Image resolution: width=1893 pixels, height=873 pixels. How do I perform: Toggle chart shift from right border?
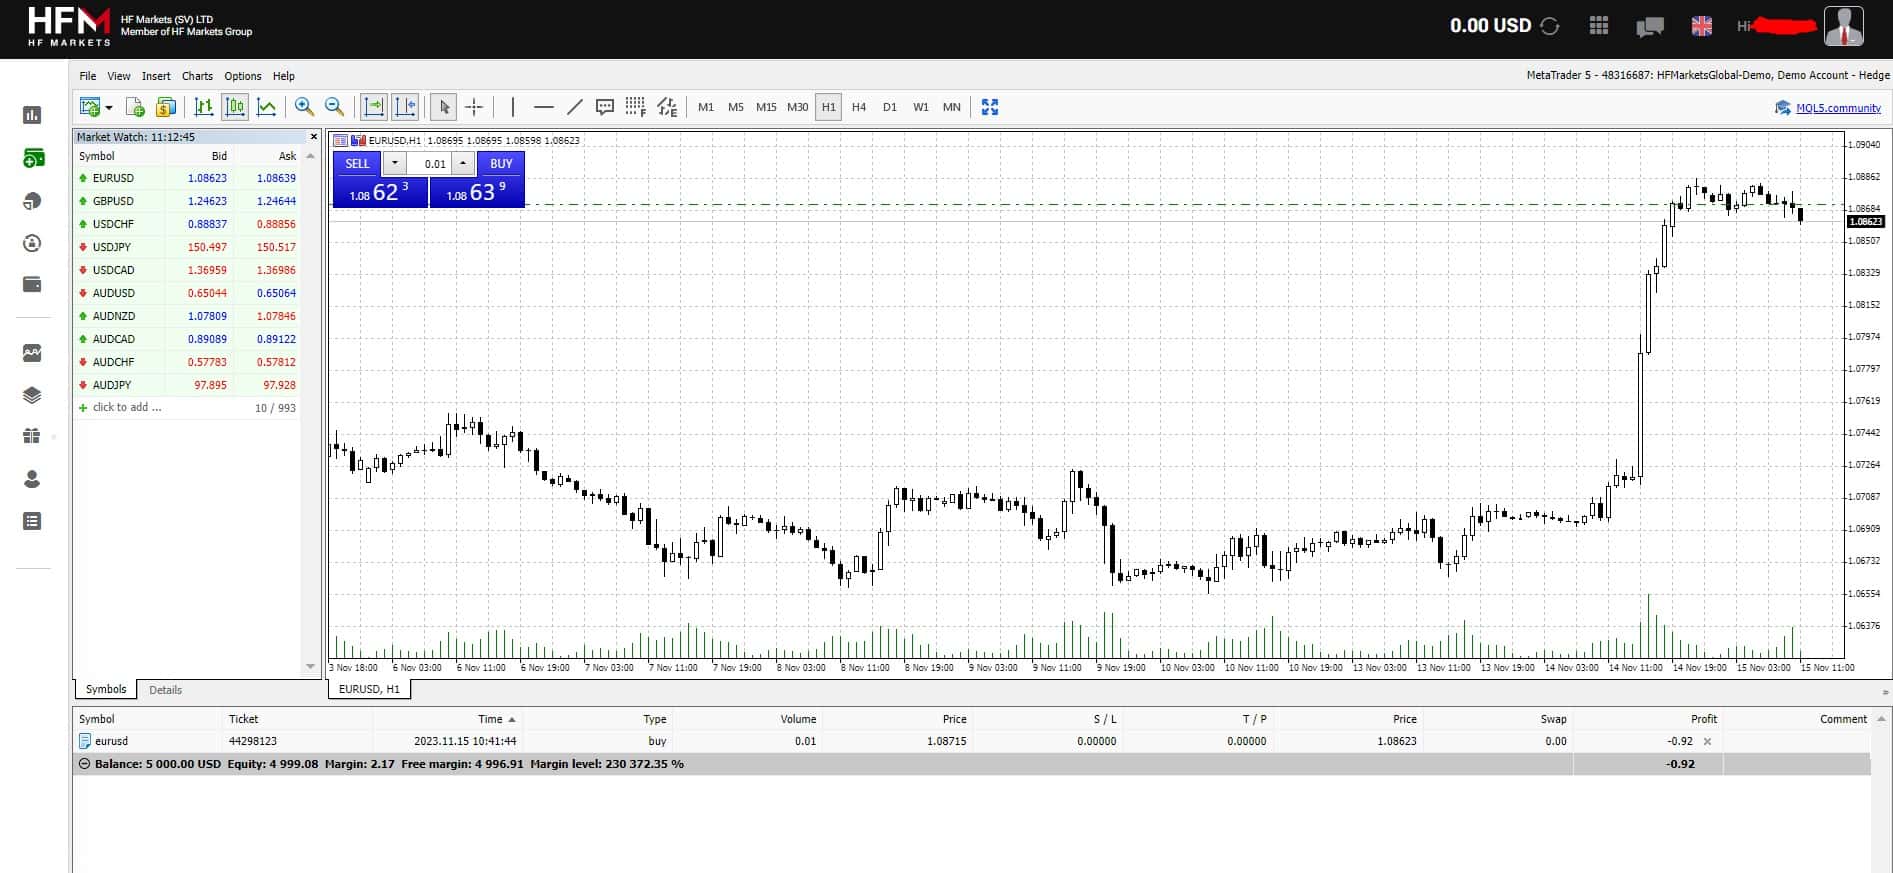(405, 107)
